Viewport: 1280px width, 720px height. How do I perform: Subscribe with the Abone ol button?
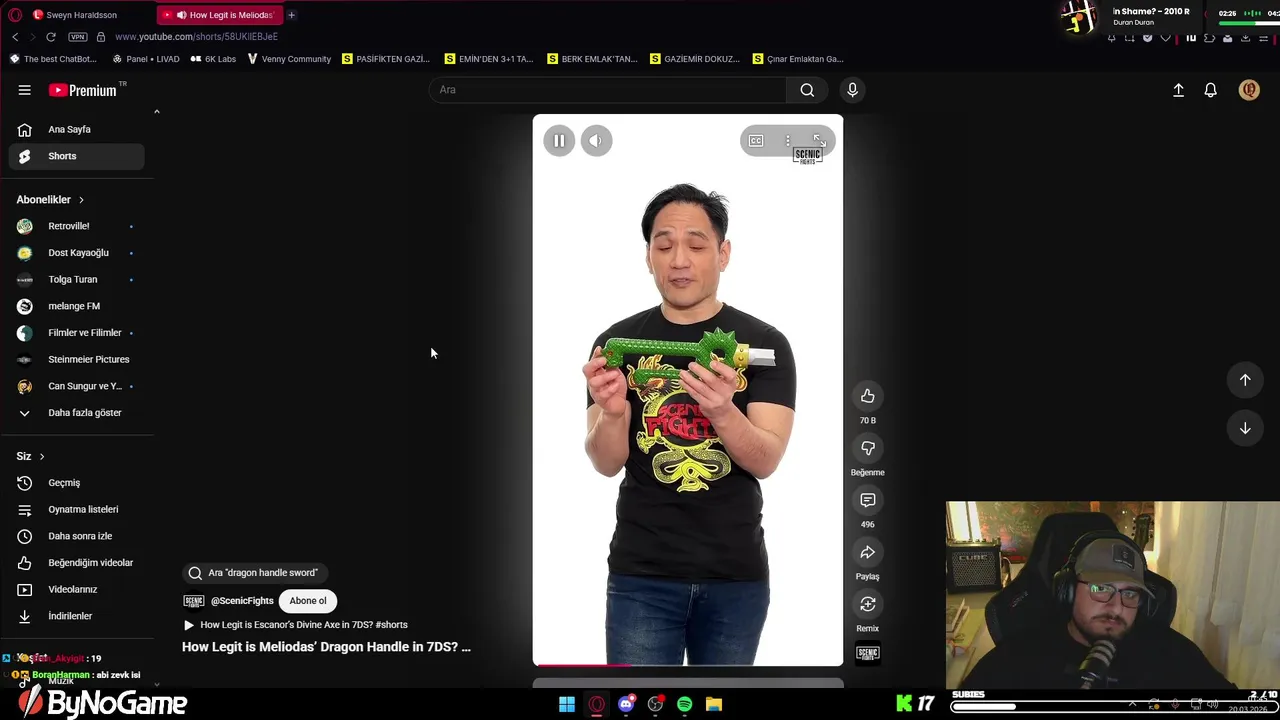pyautogui.click(x=308, y=601)
